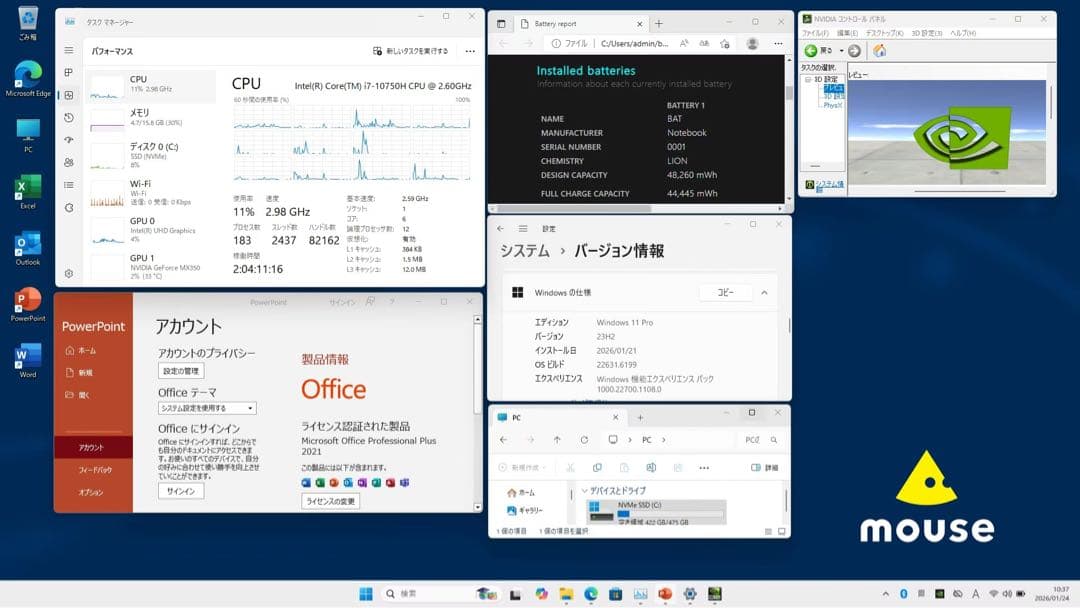The height and width of the screenshot is (608, 1080).
Task: Collapse the Windows の仕様 section chevron
Action: (763, 292)
